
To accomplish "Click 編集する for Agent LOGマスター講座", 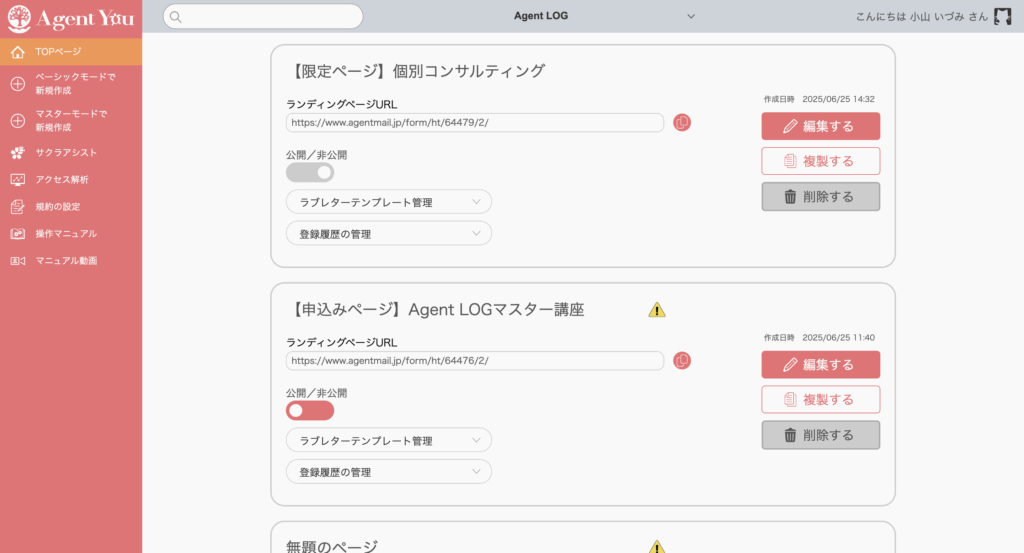I will pyautogui.click(x=820, y=364).
